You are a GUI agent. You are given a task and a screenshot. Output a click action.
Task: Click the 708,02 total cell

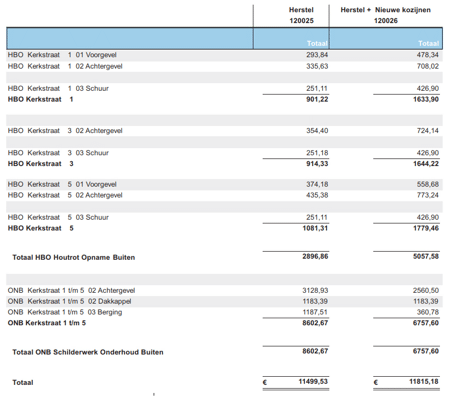(428, 66)
